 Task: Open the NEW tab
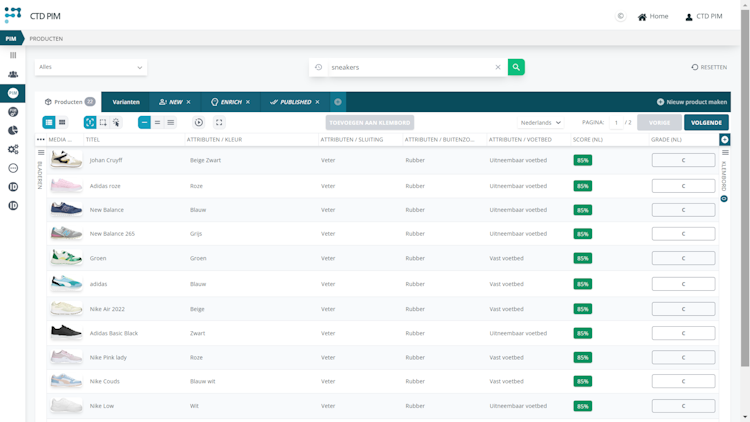coord(171,102)
